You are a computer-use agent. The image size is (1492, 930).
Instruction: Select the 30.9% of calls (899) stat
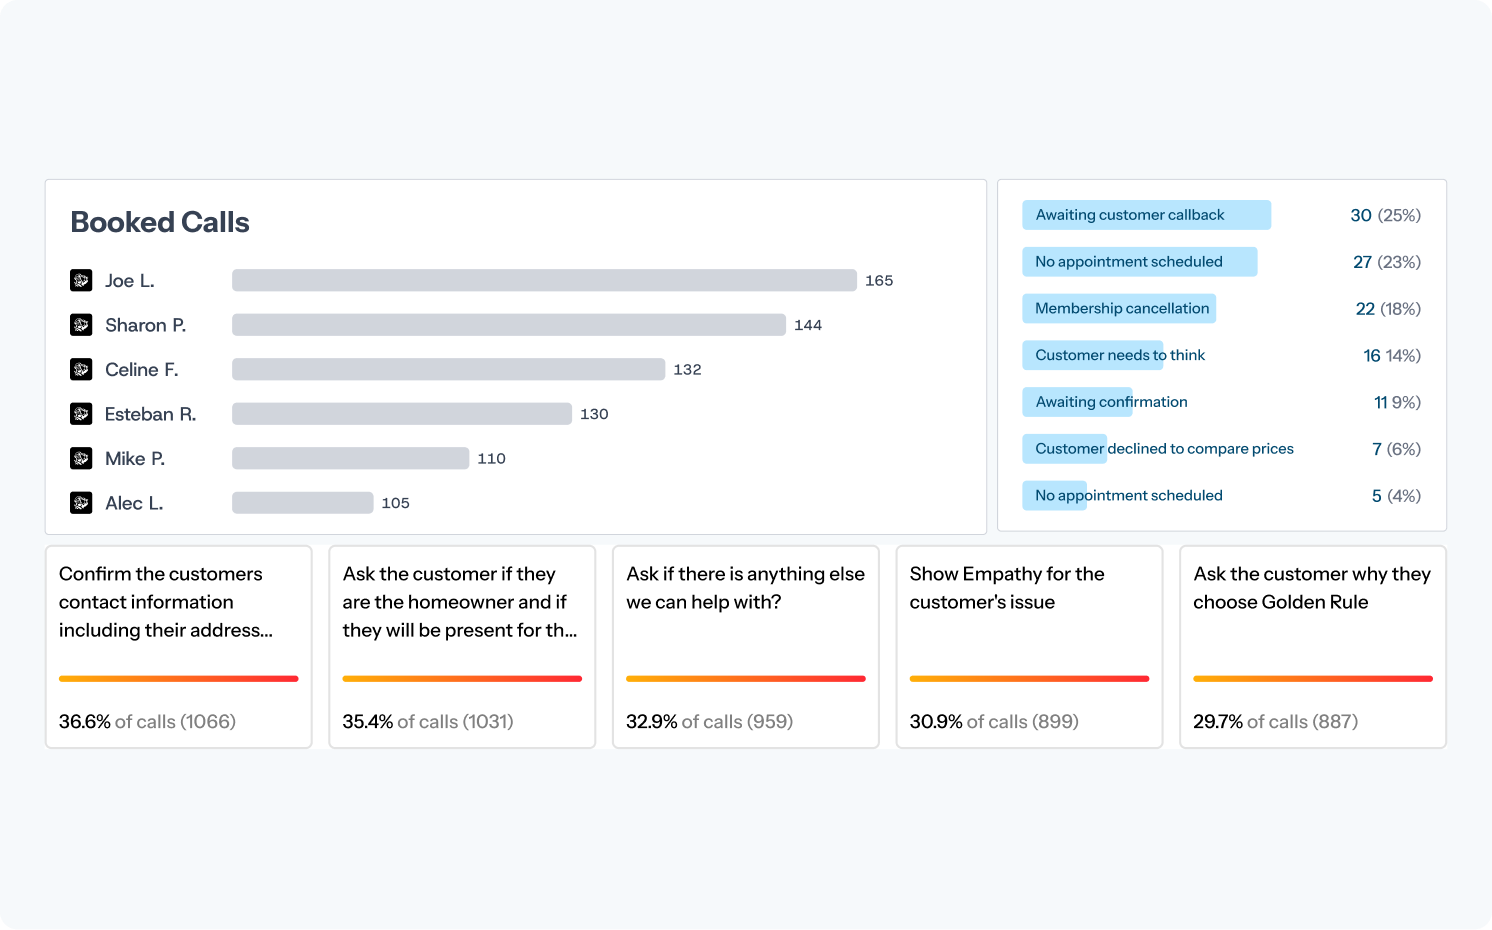coord(994,722)
